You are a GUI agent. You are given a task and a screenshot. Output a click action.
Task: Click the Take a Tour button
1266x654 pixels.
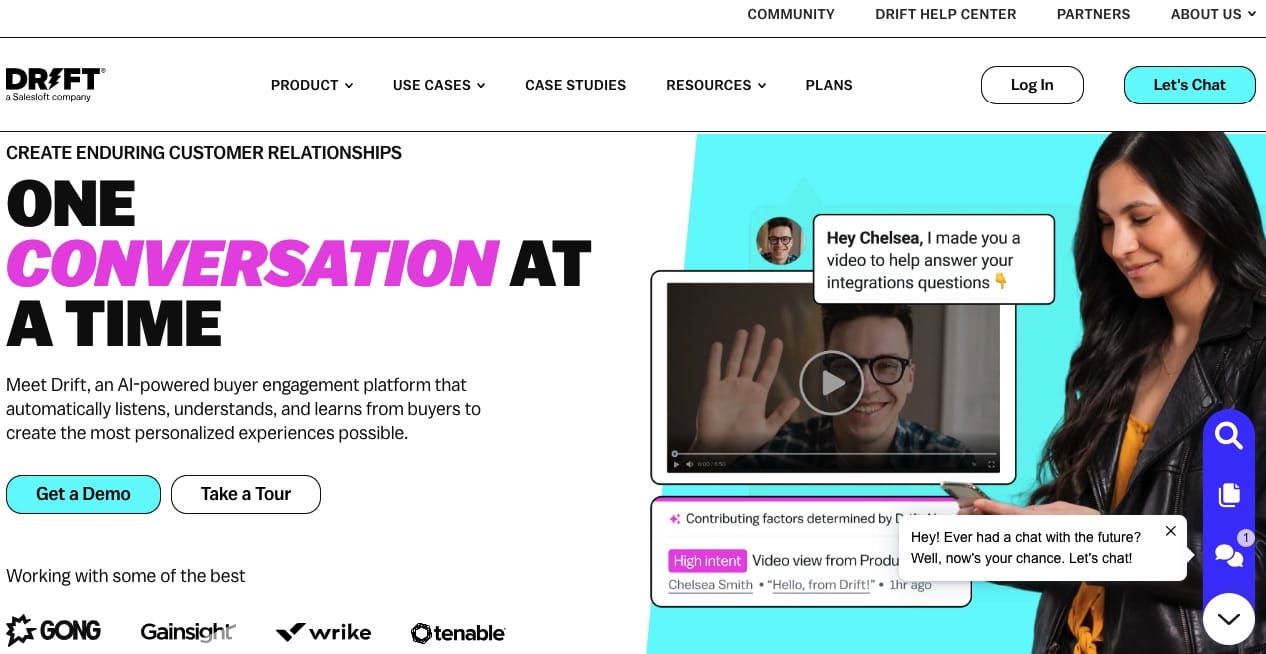(246, 494)
